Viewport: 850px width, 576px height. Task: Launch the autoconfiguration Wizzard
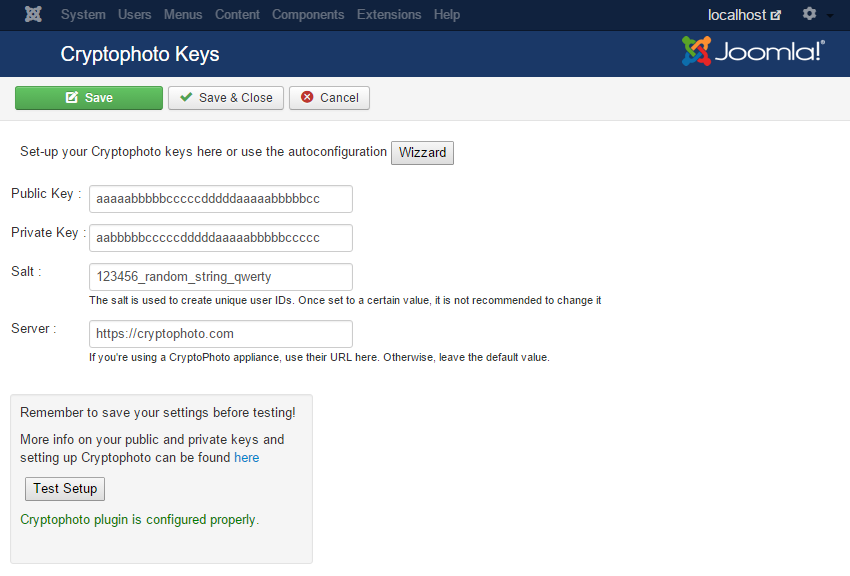coord(422,153)
